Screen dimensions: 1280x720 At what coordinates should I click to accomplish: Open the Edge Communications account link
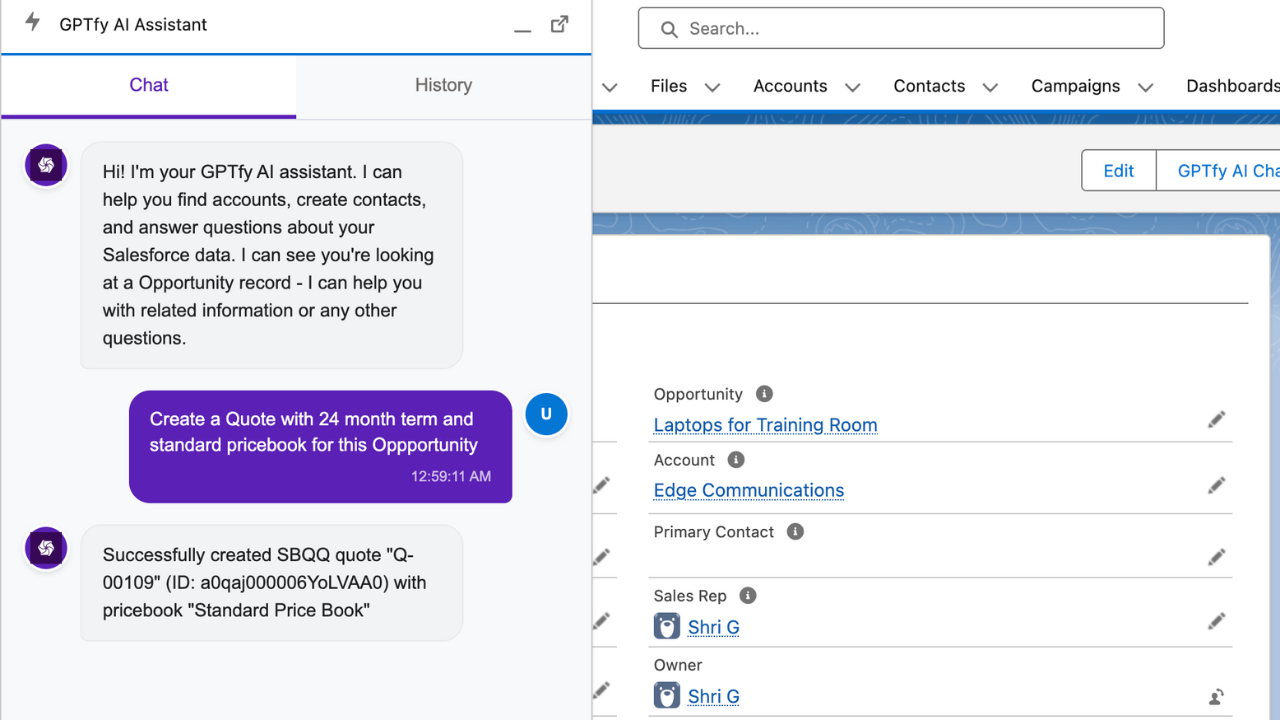(748, 490)
